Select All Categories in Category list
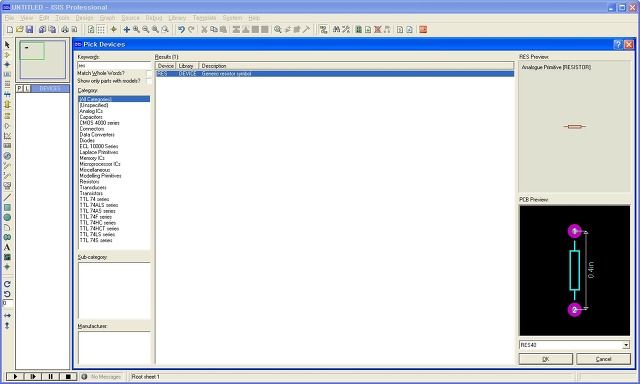Viewport: 640px width, 384px height. tap(114, 99)
